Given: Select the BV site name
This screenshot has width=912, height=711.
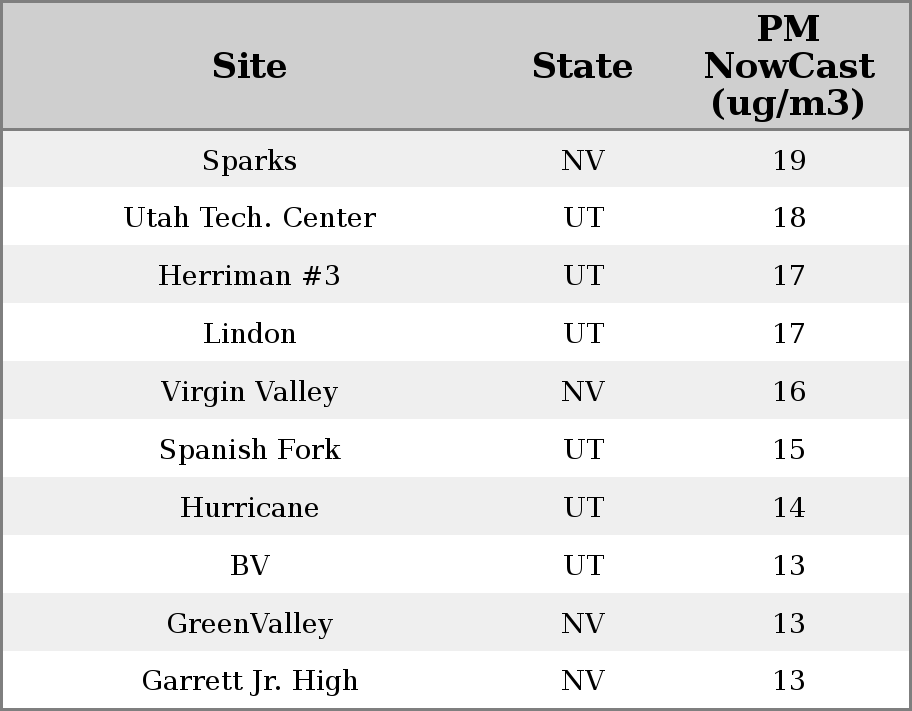Looking at the screenshot, I should 249,566.
